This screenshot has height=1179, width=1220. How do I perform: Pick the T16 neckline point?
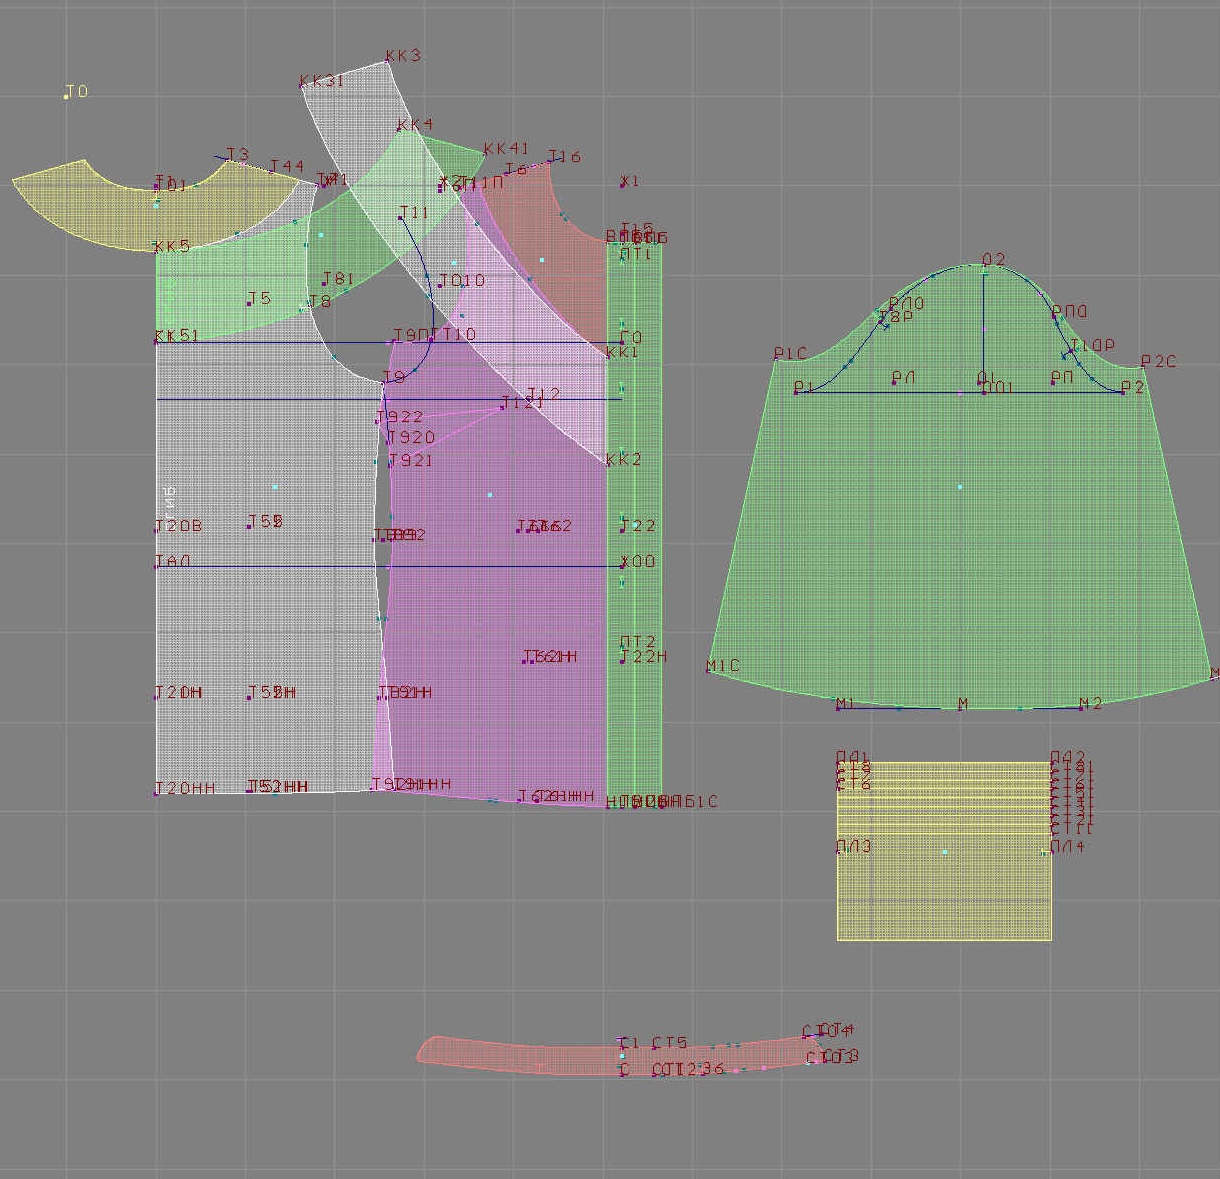pos(550,162)
